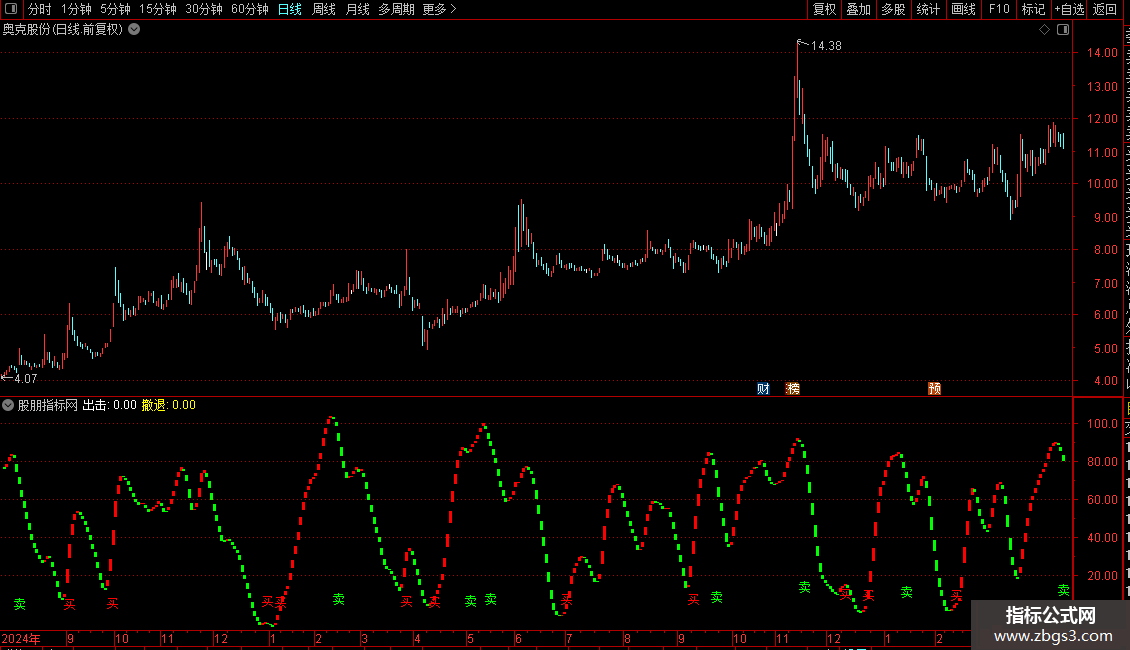This screenshot has width=1130, height=650.
Task: Add stock via +自选 button
Action: (x=1069, y=9)
